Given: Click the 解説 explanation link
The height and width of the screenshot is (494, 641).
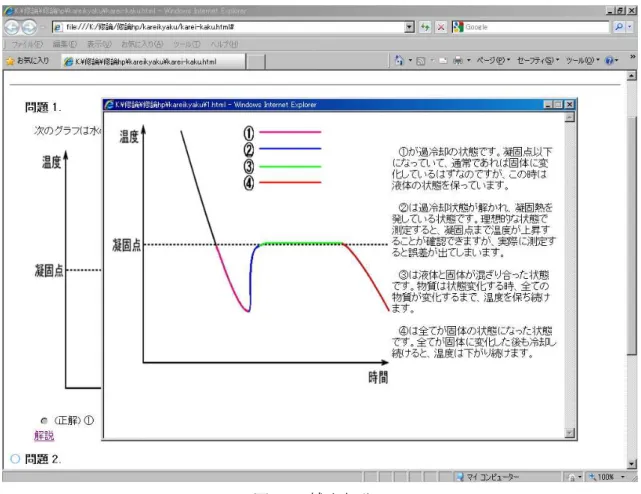Looking at the screenshot, I should click(44, 436).
